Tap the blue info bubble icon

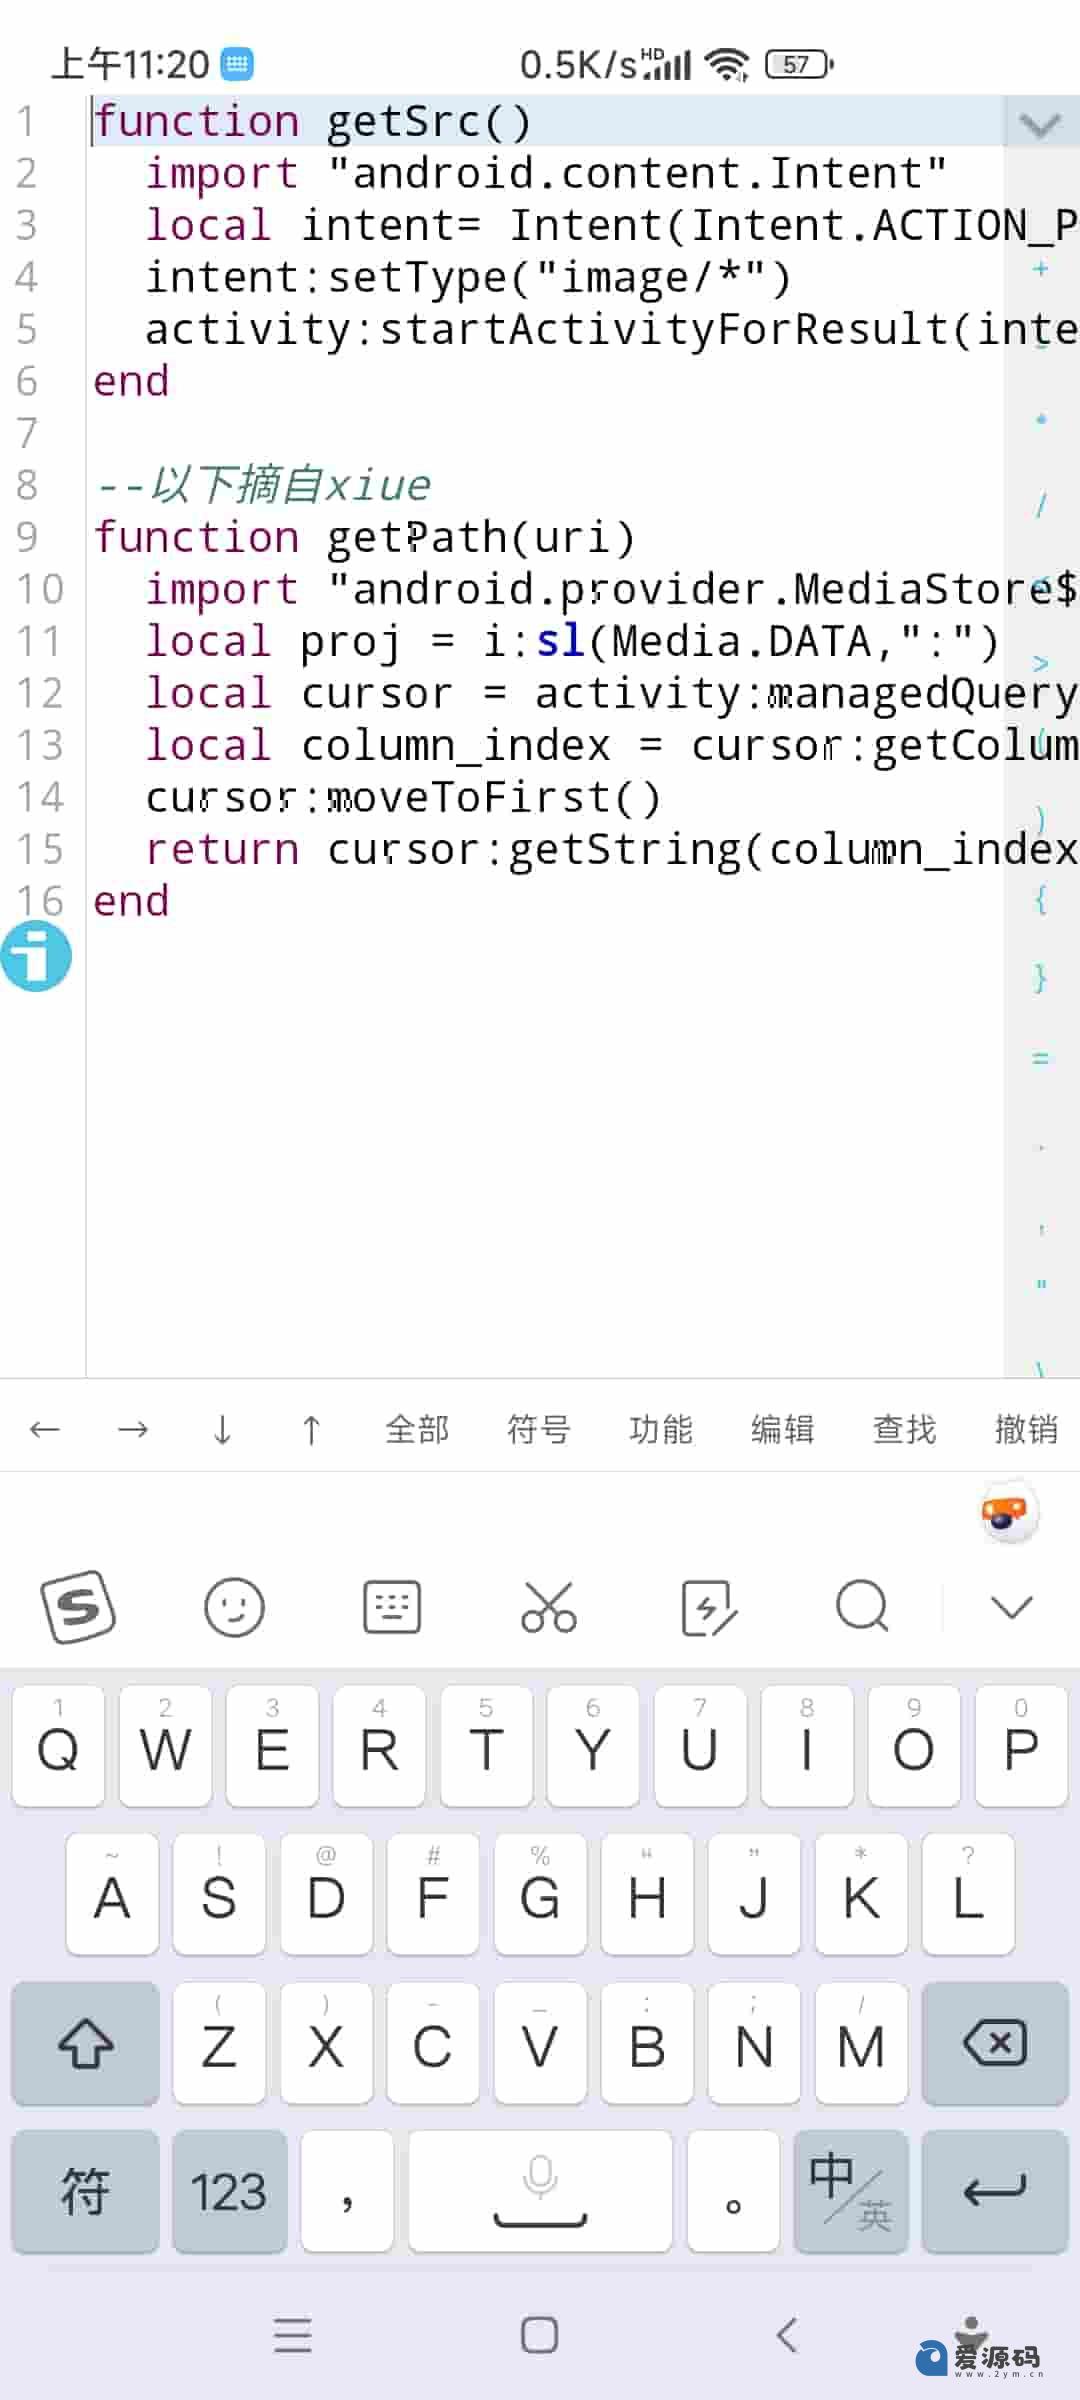pyautogui.click(x=36, y=957)
